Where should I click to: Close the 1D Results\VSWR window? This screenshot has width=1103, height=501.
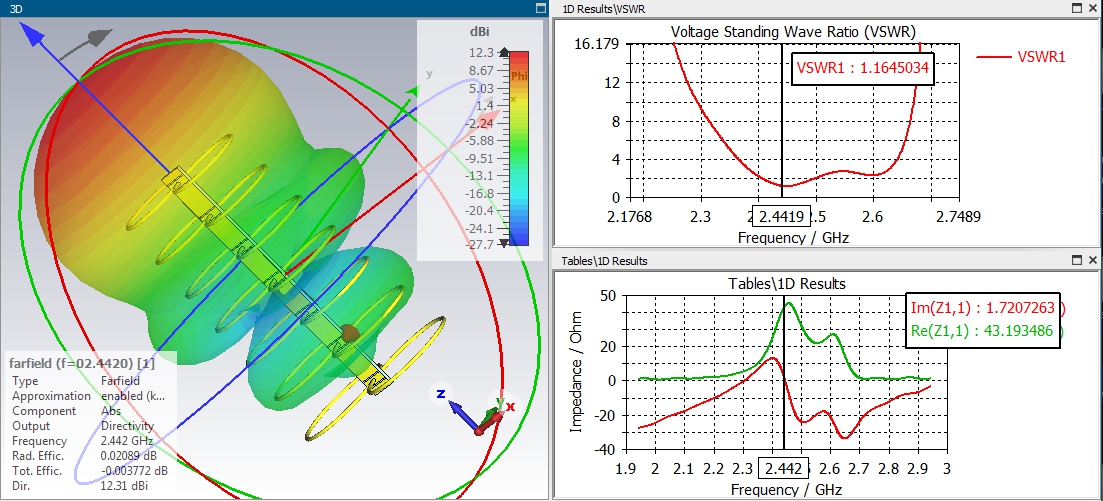(x=1092, y=8)
